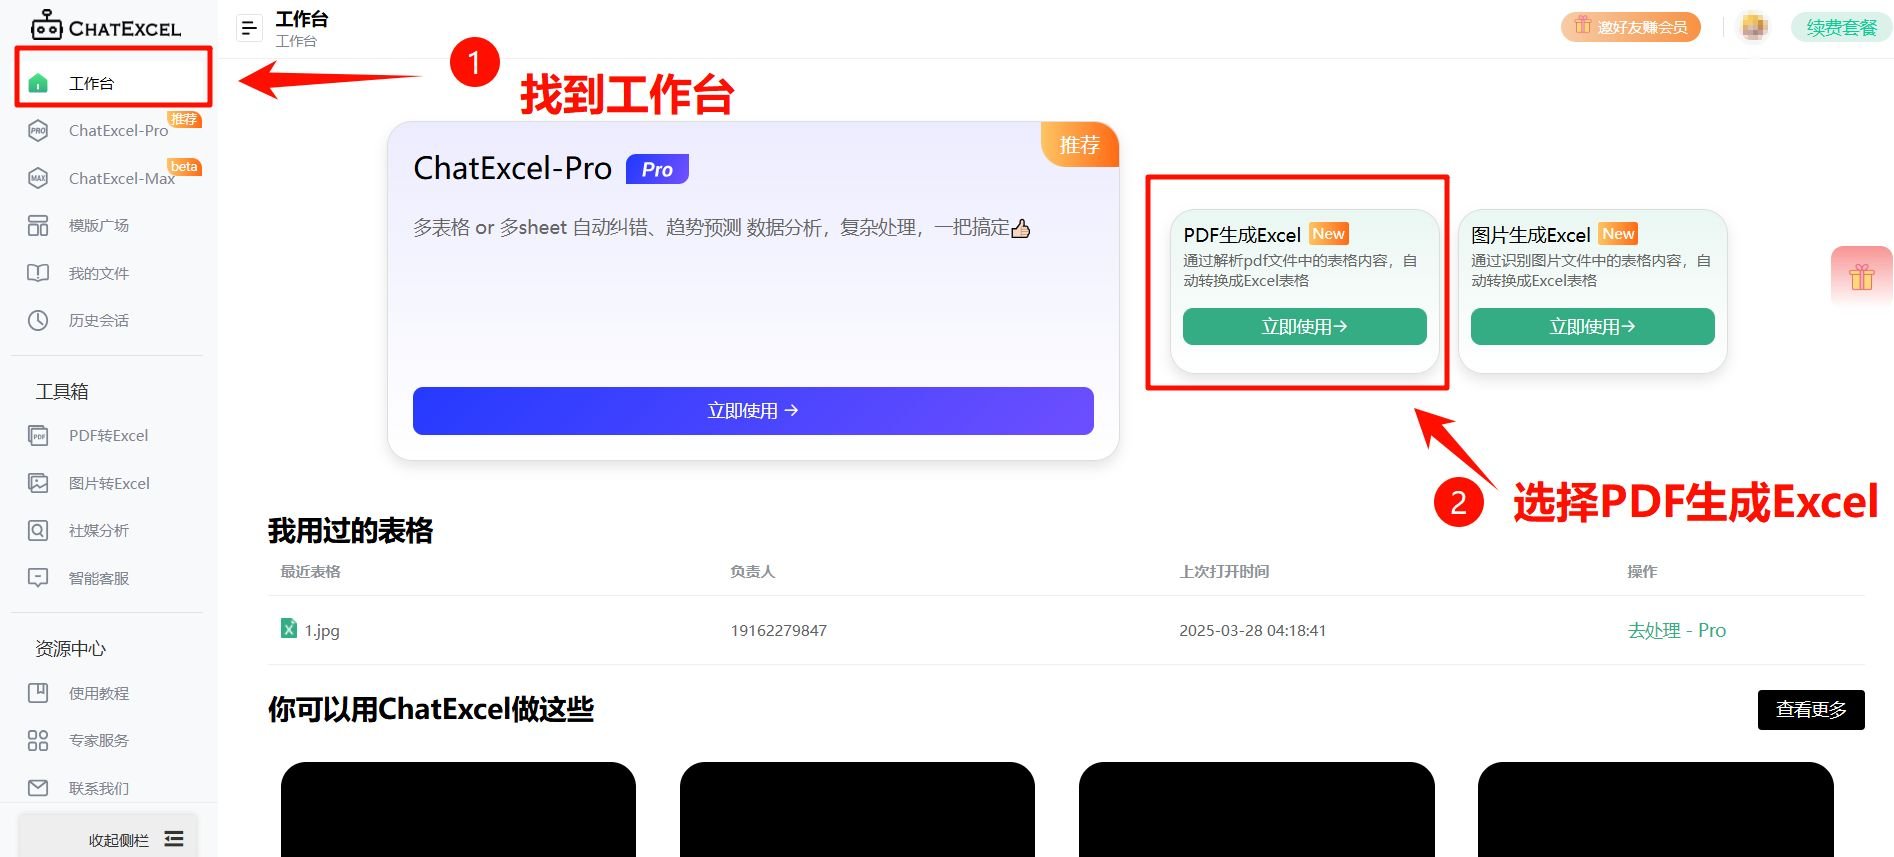This screenshot has width=1894, height=857.
Task: Click the owner number 19162279847
Action: point(779,631)
